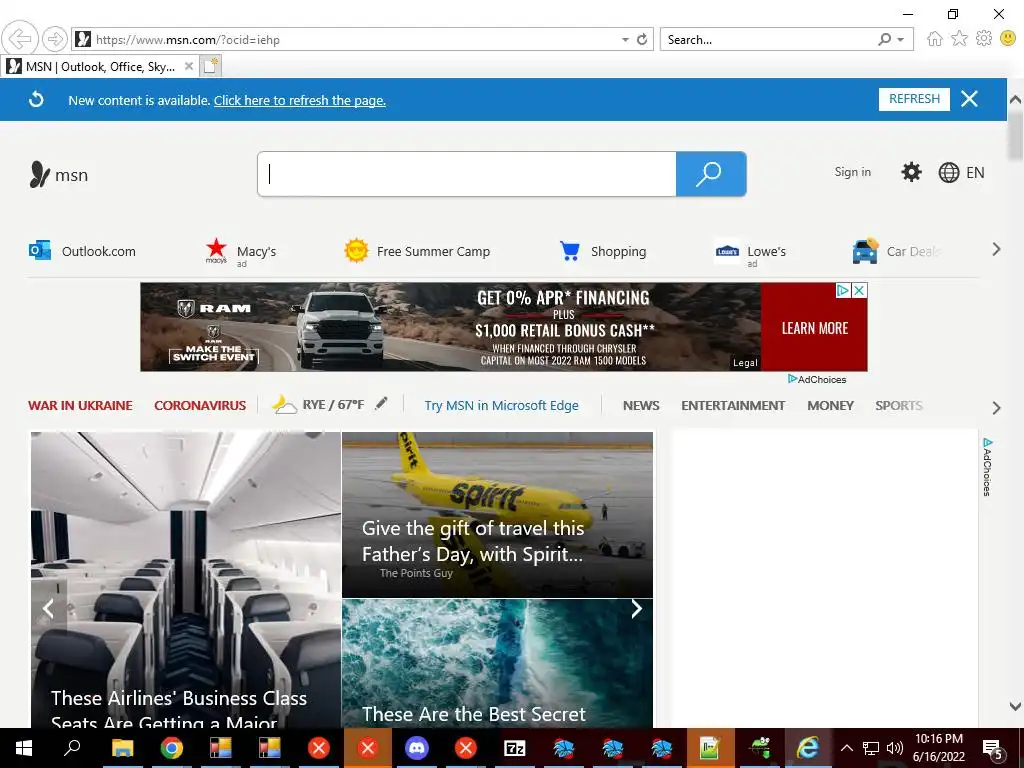Image resolution: width=1024 pixels, height=768 pixels.
Task: Reload page using address bar refresh icon
Action: (x=642, y=39)
